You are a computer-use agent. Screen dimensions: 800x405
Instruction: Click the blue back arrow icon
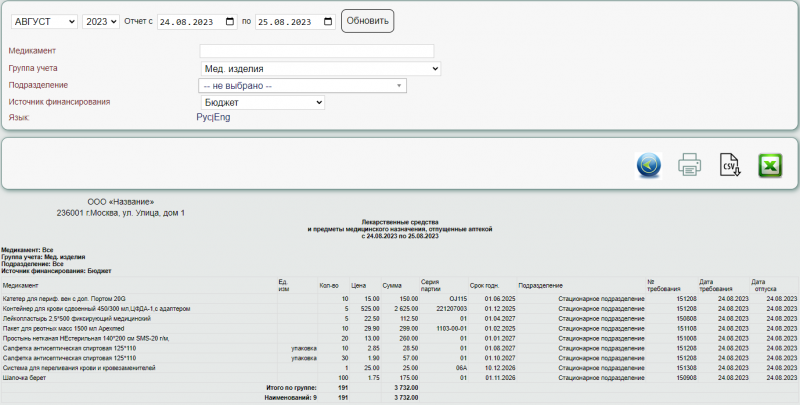(648, 165)
